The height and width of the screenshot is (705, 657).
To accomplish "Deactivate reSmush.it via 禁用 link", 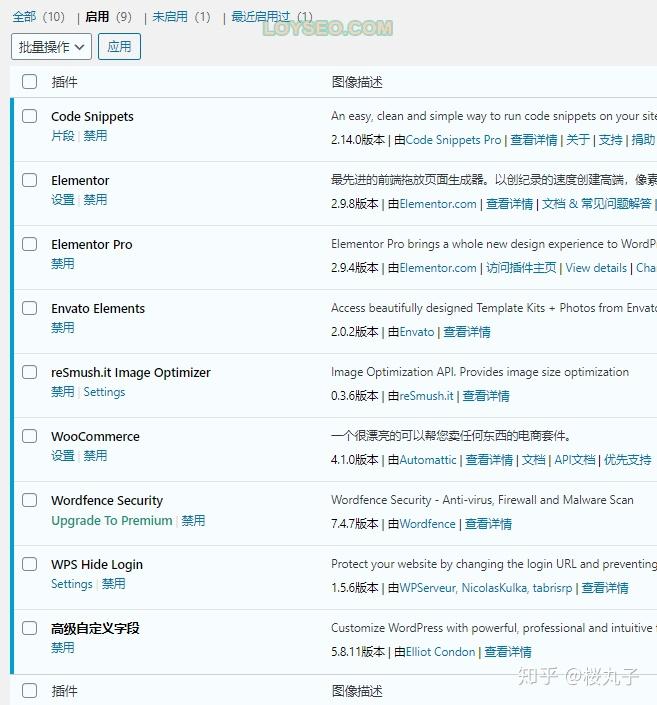I will point(63,392).
